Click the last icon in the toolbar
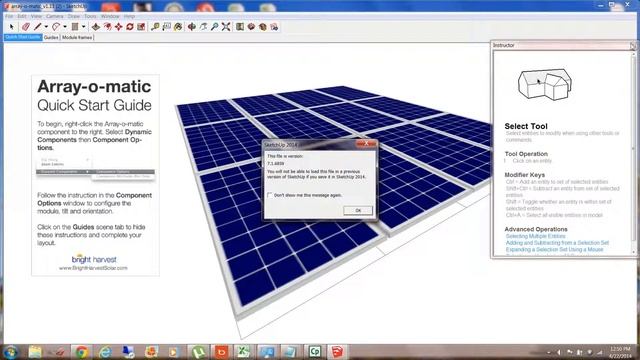The image size is (640, 360). coord(274,27)
